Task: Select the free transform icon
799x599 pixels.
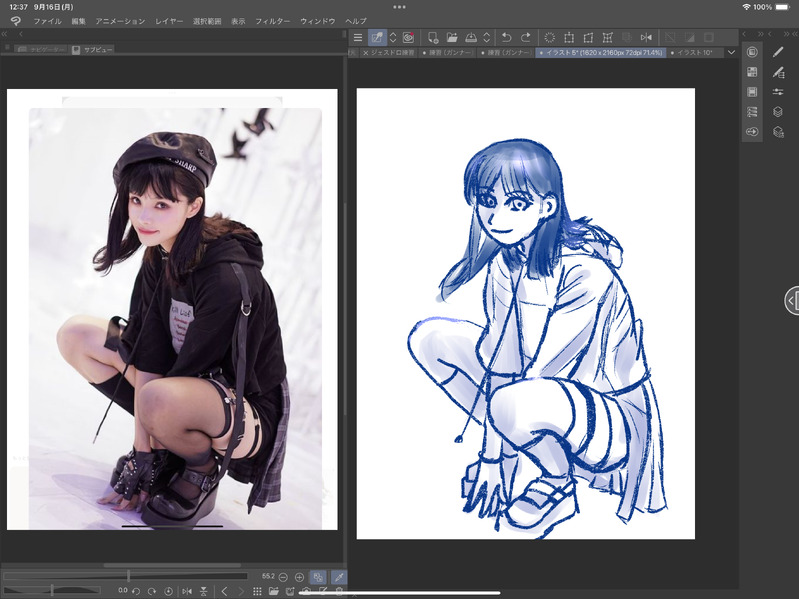Action: tap(588, 38)
